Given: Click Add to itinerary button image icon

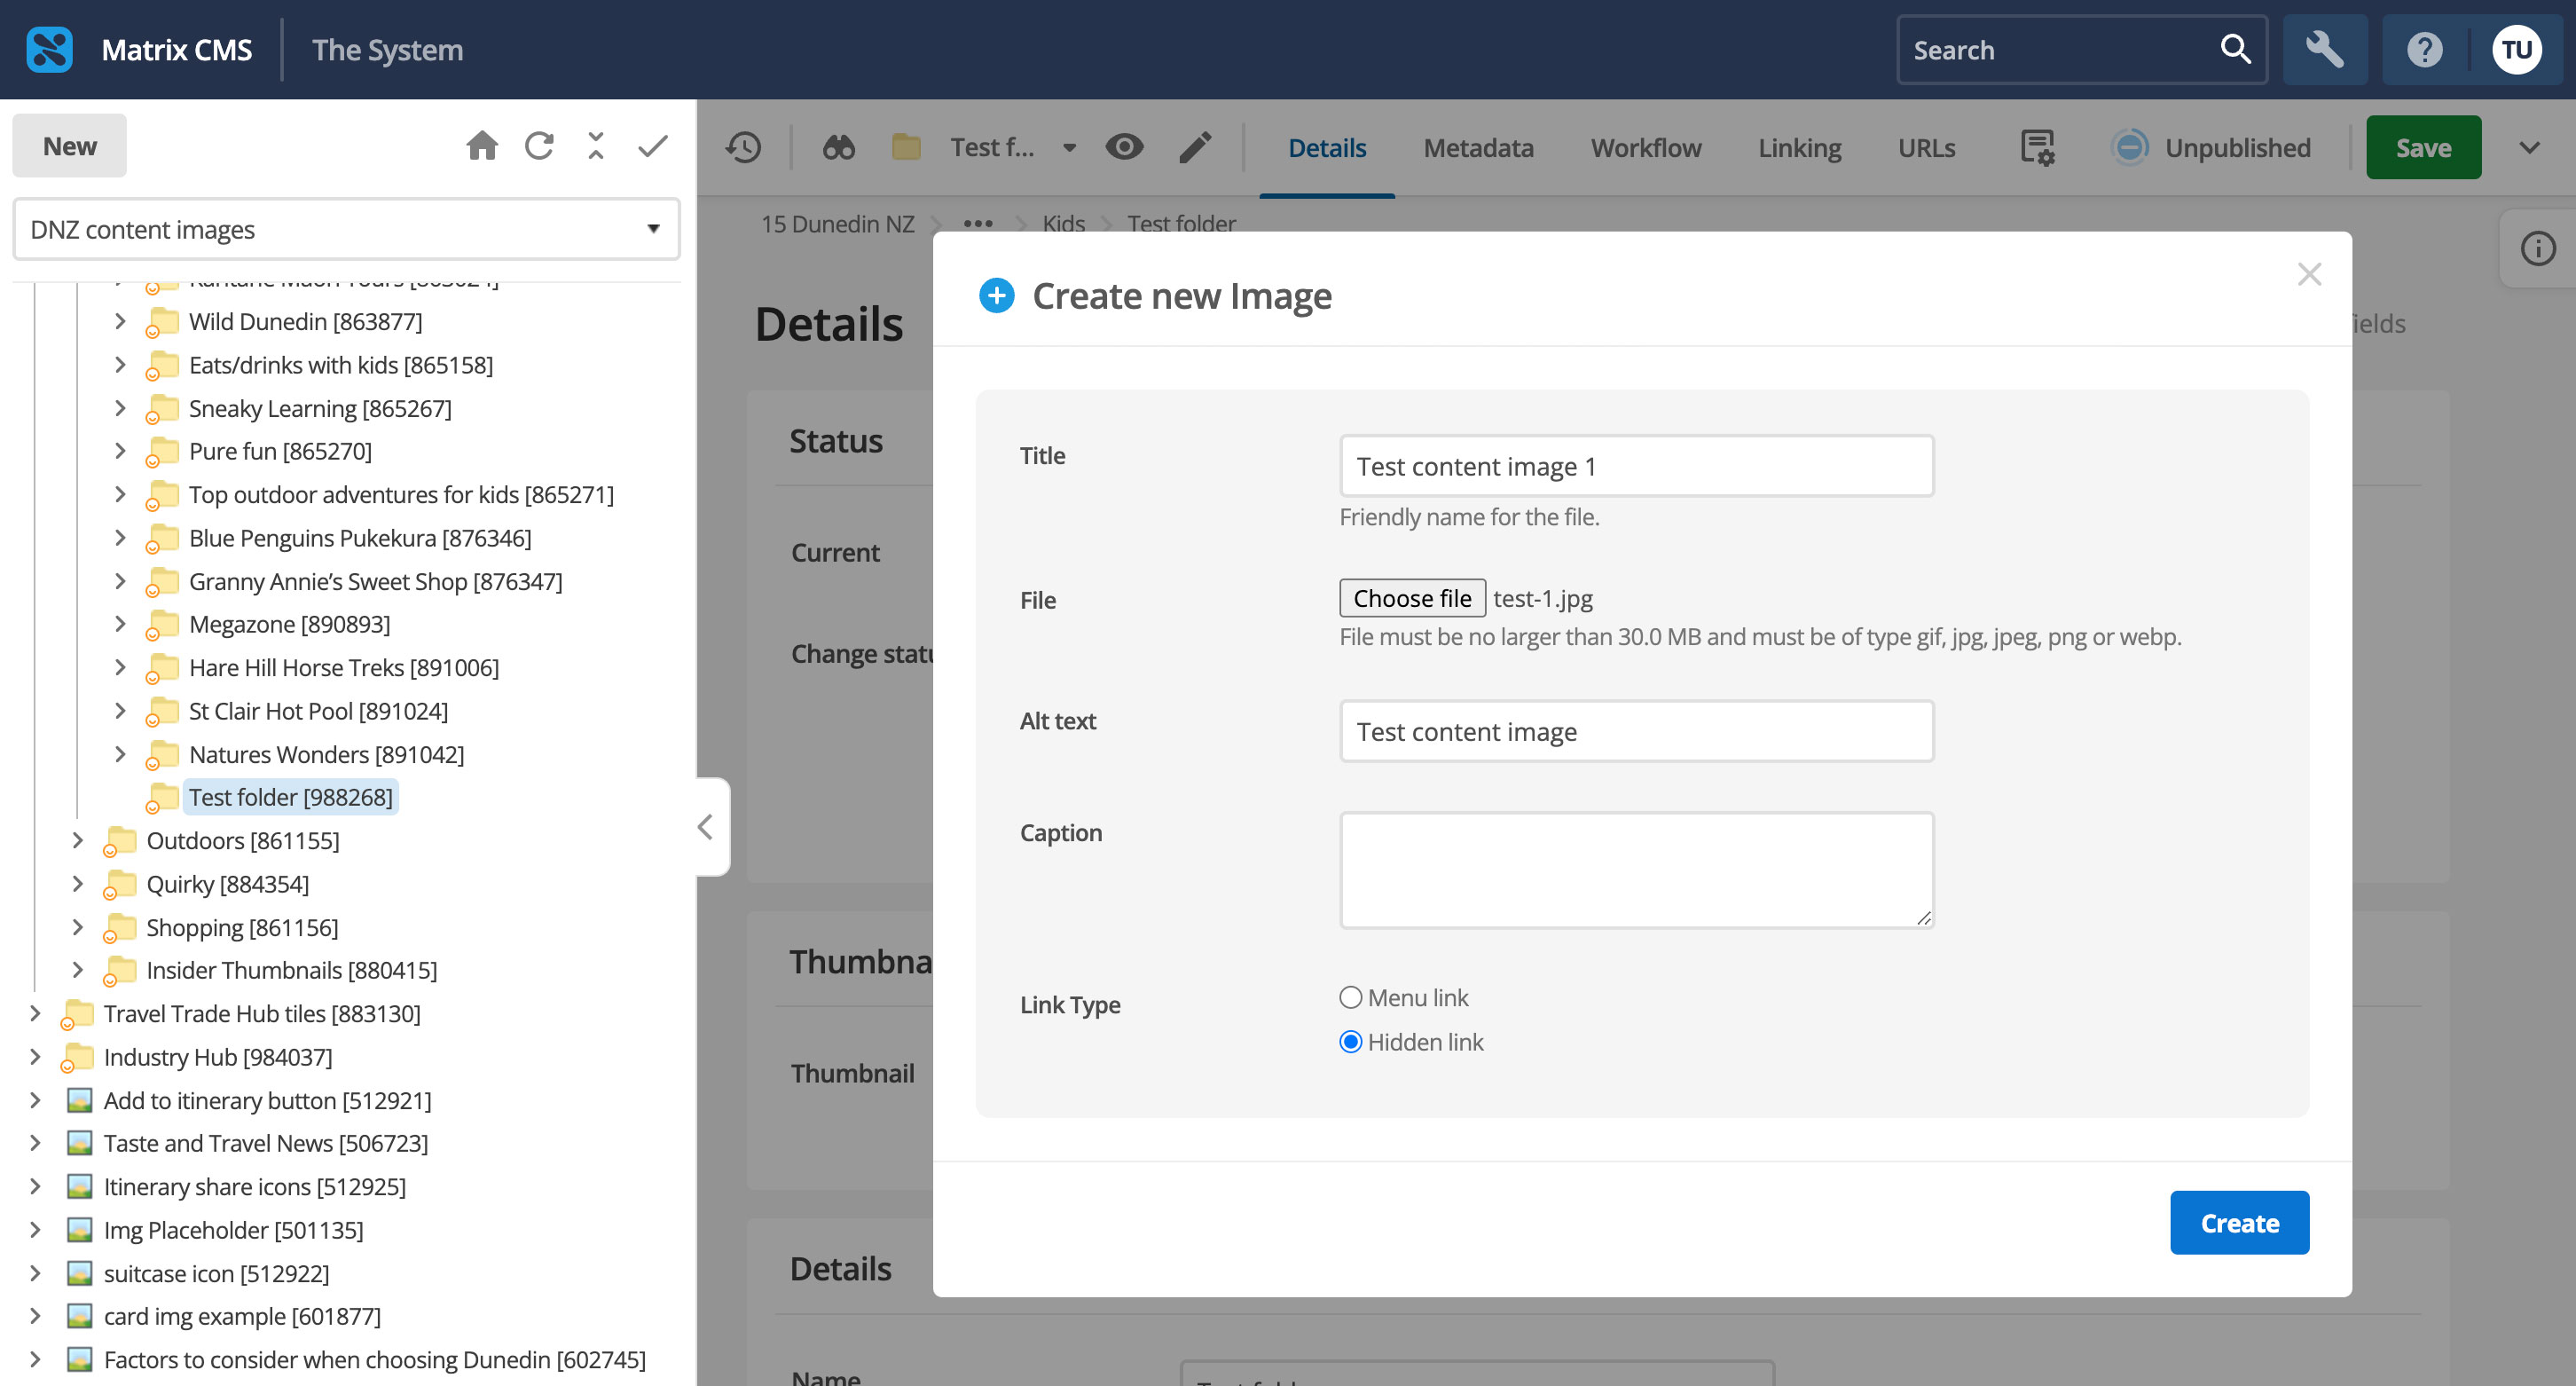Looking at the screenshot, I should [x=80, y=1100].
